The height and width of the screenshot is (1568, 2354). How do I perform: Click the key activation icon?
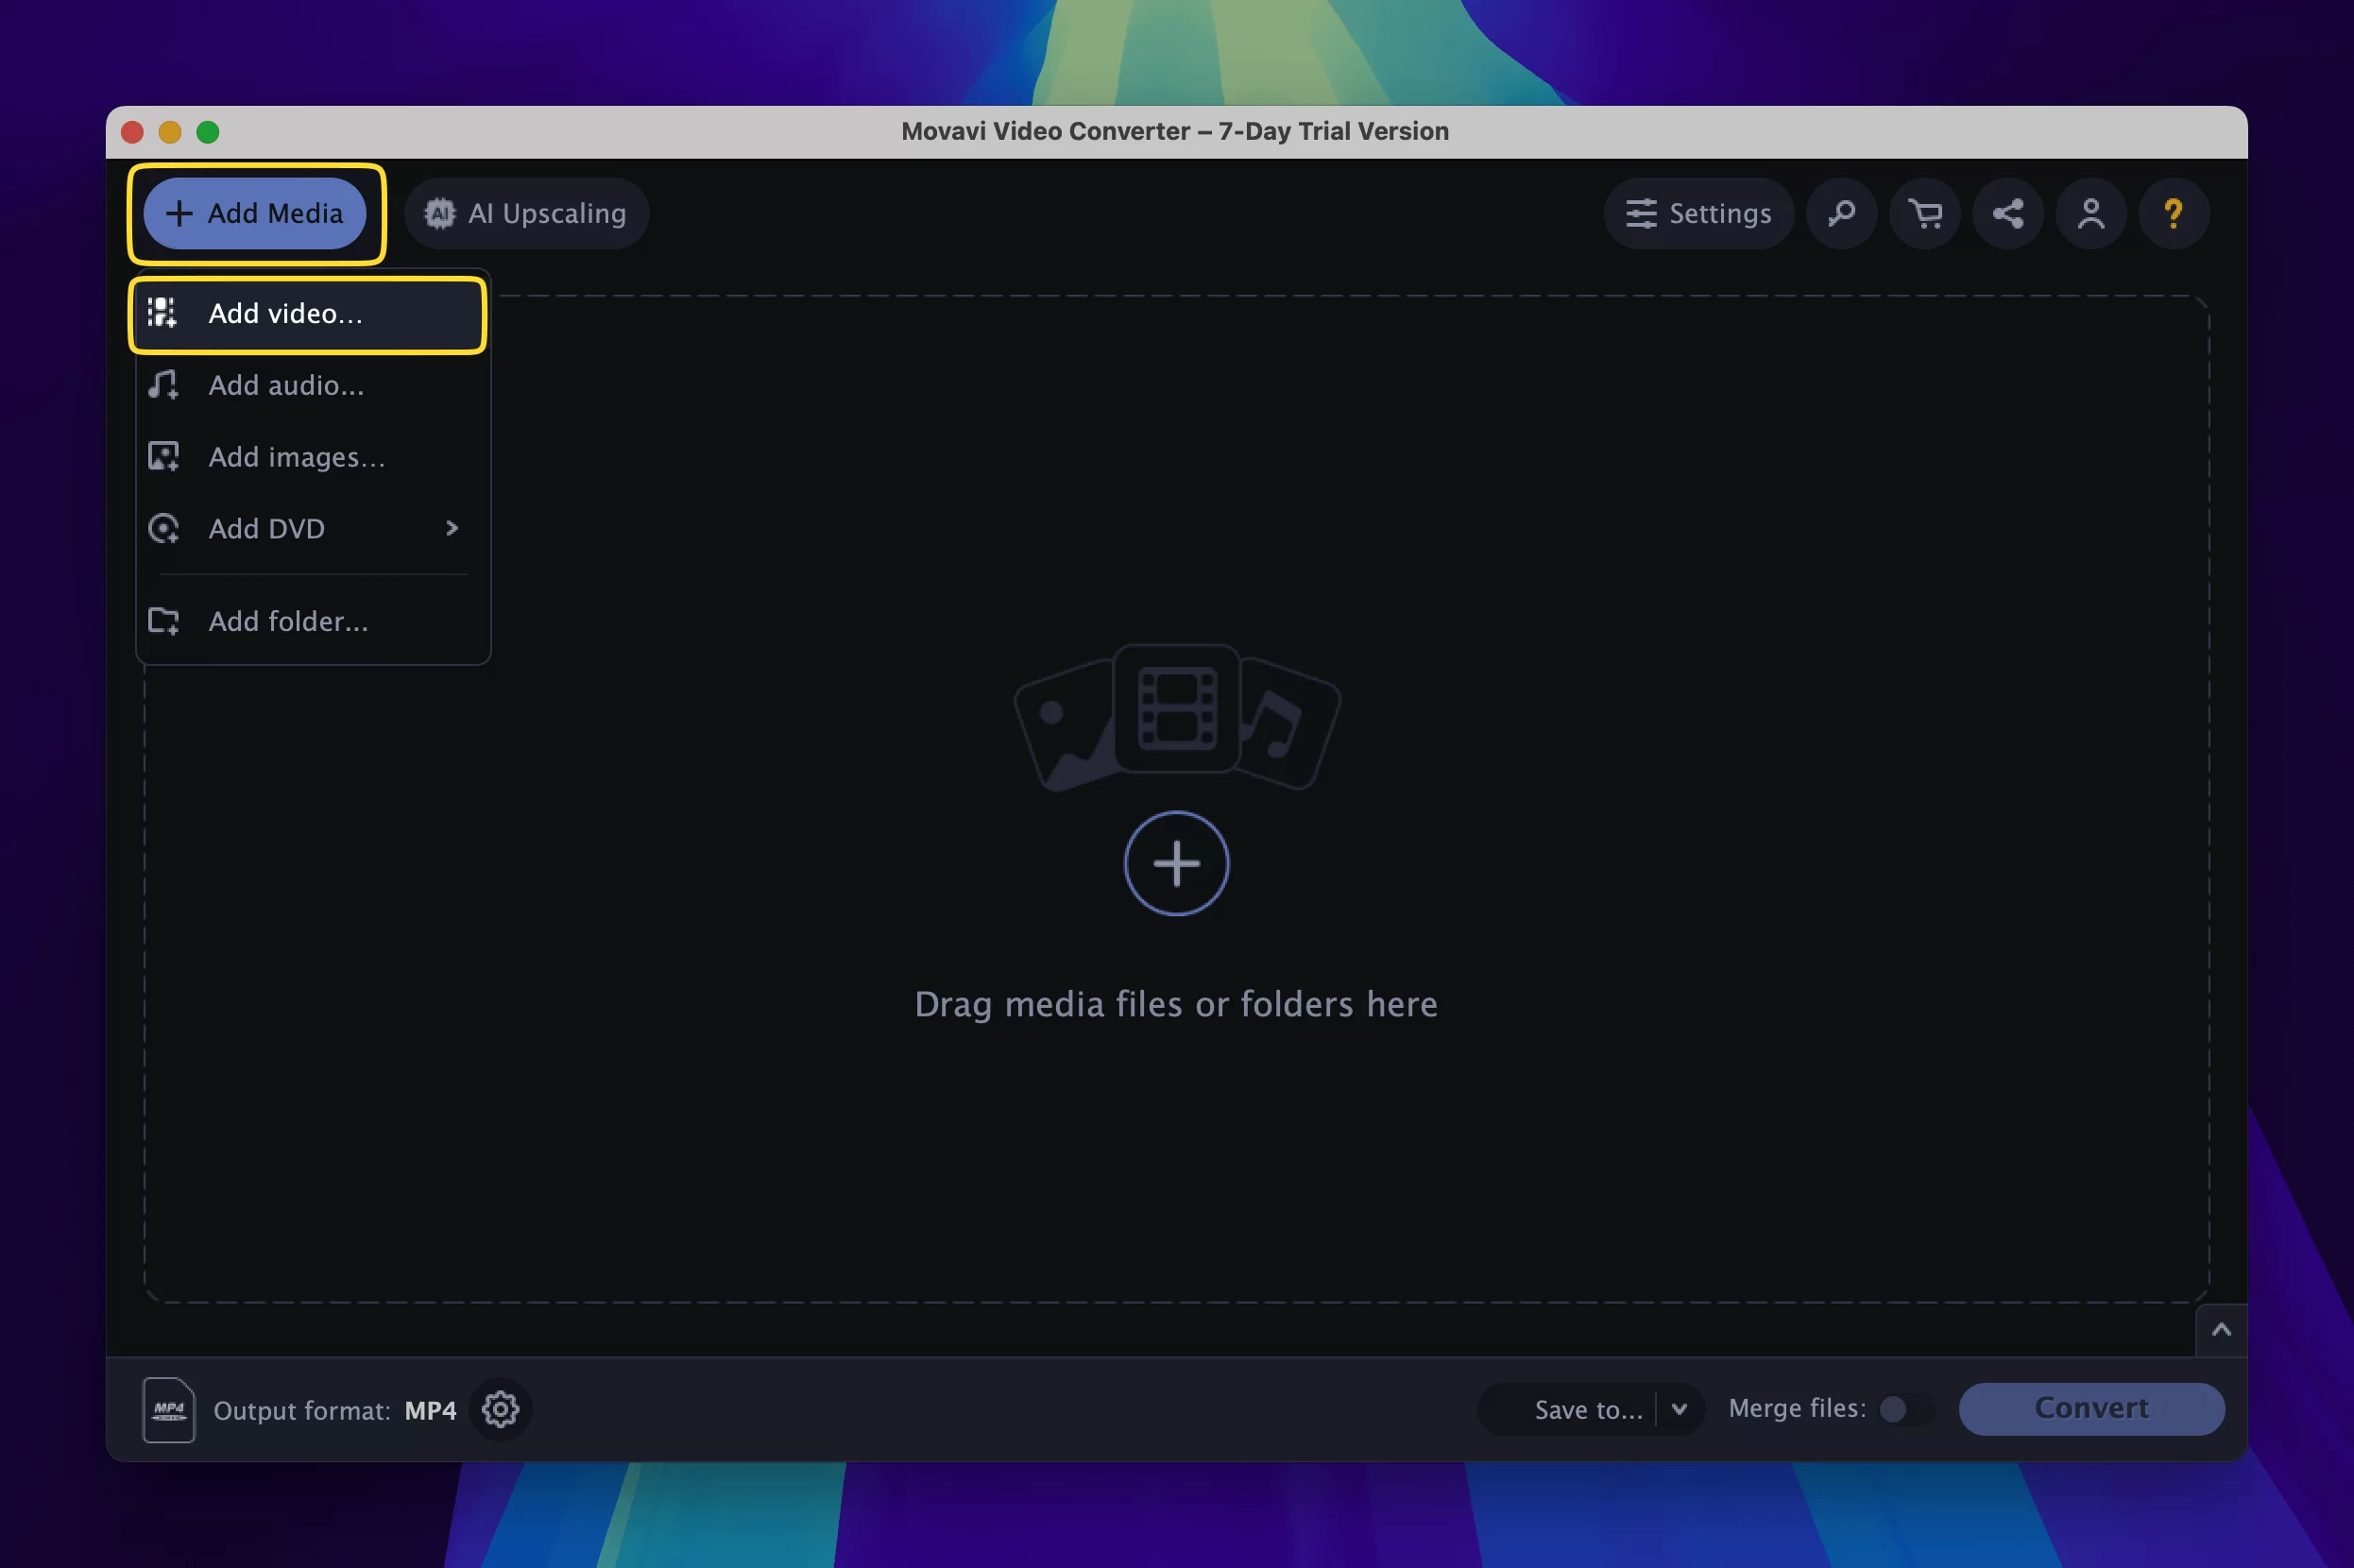point(1841,213)
